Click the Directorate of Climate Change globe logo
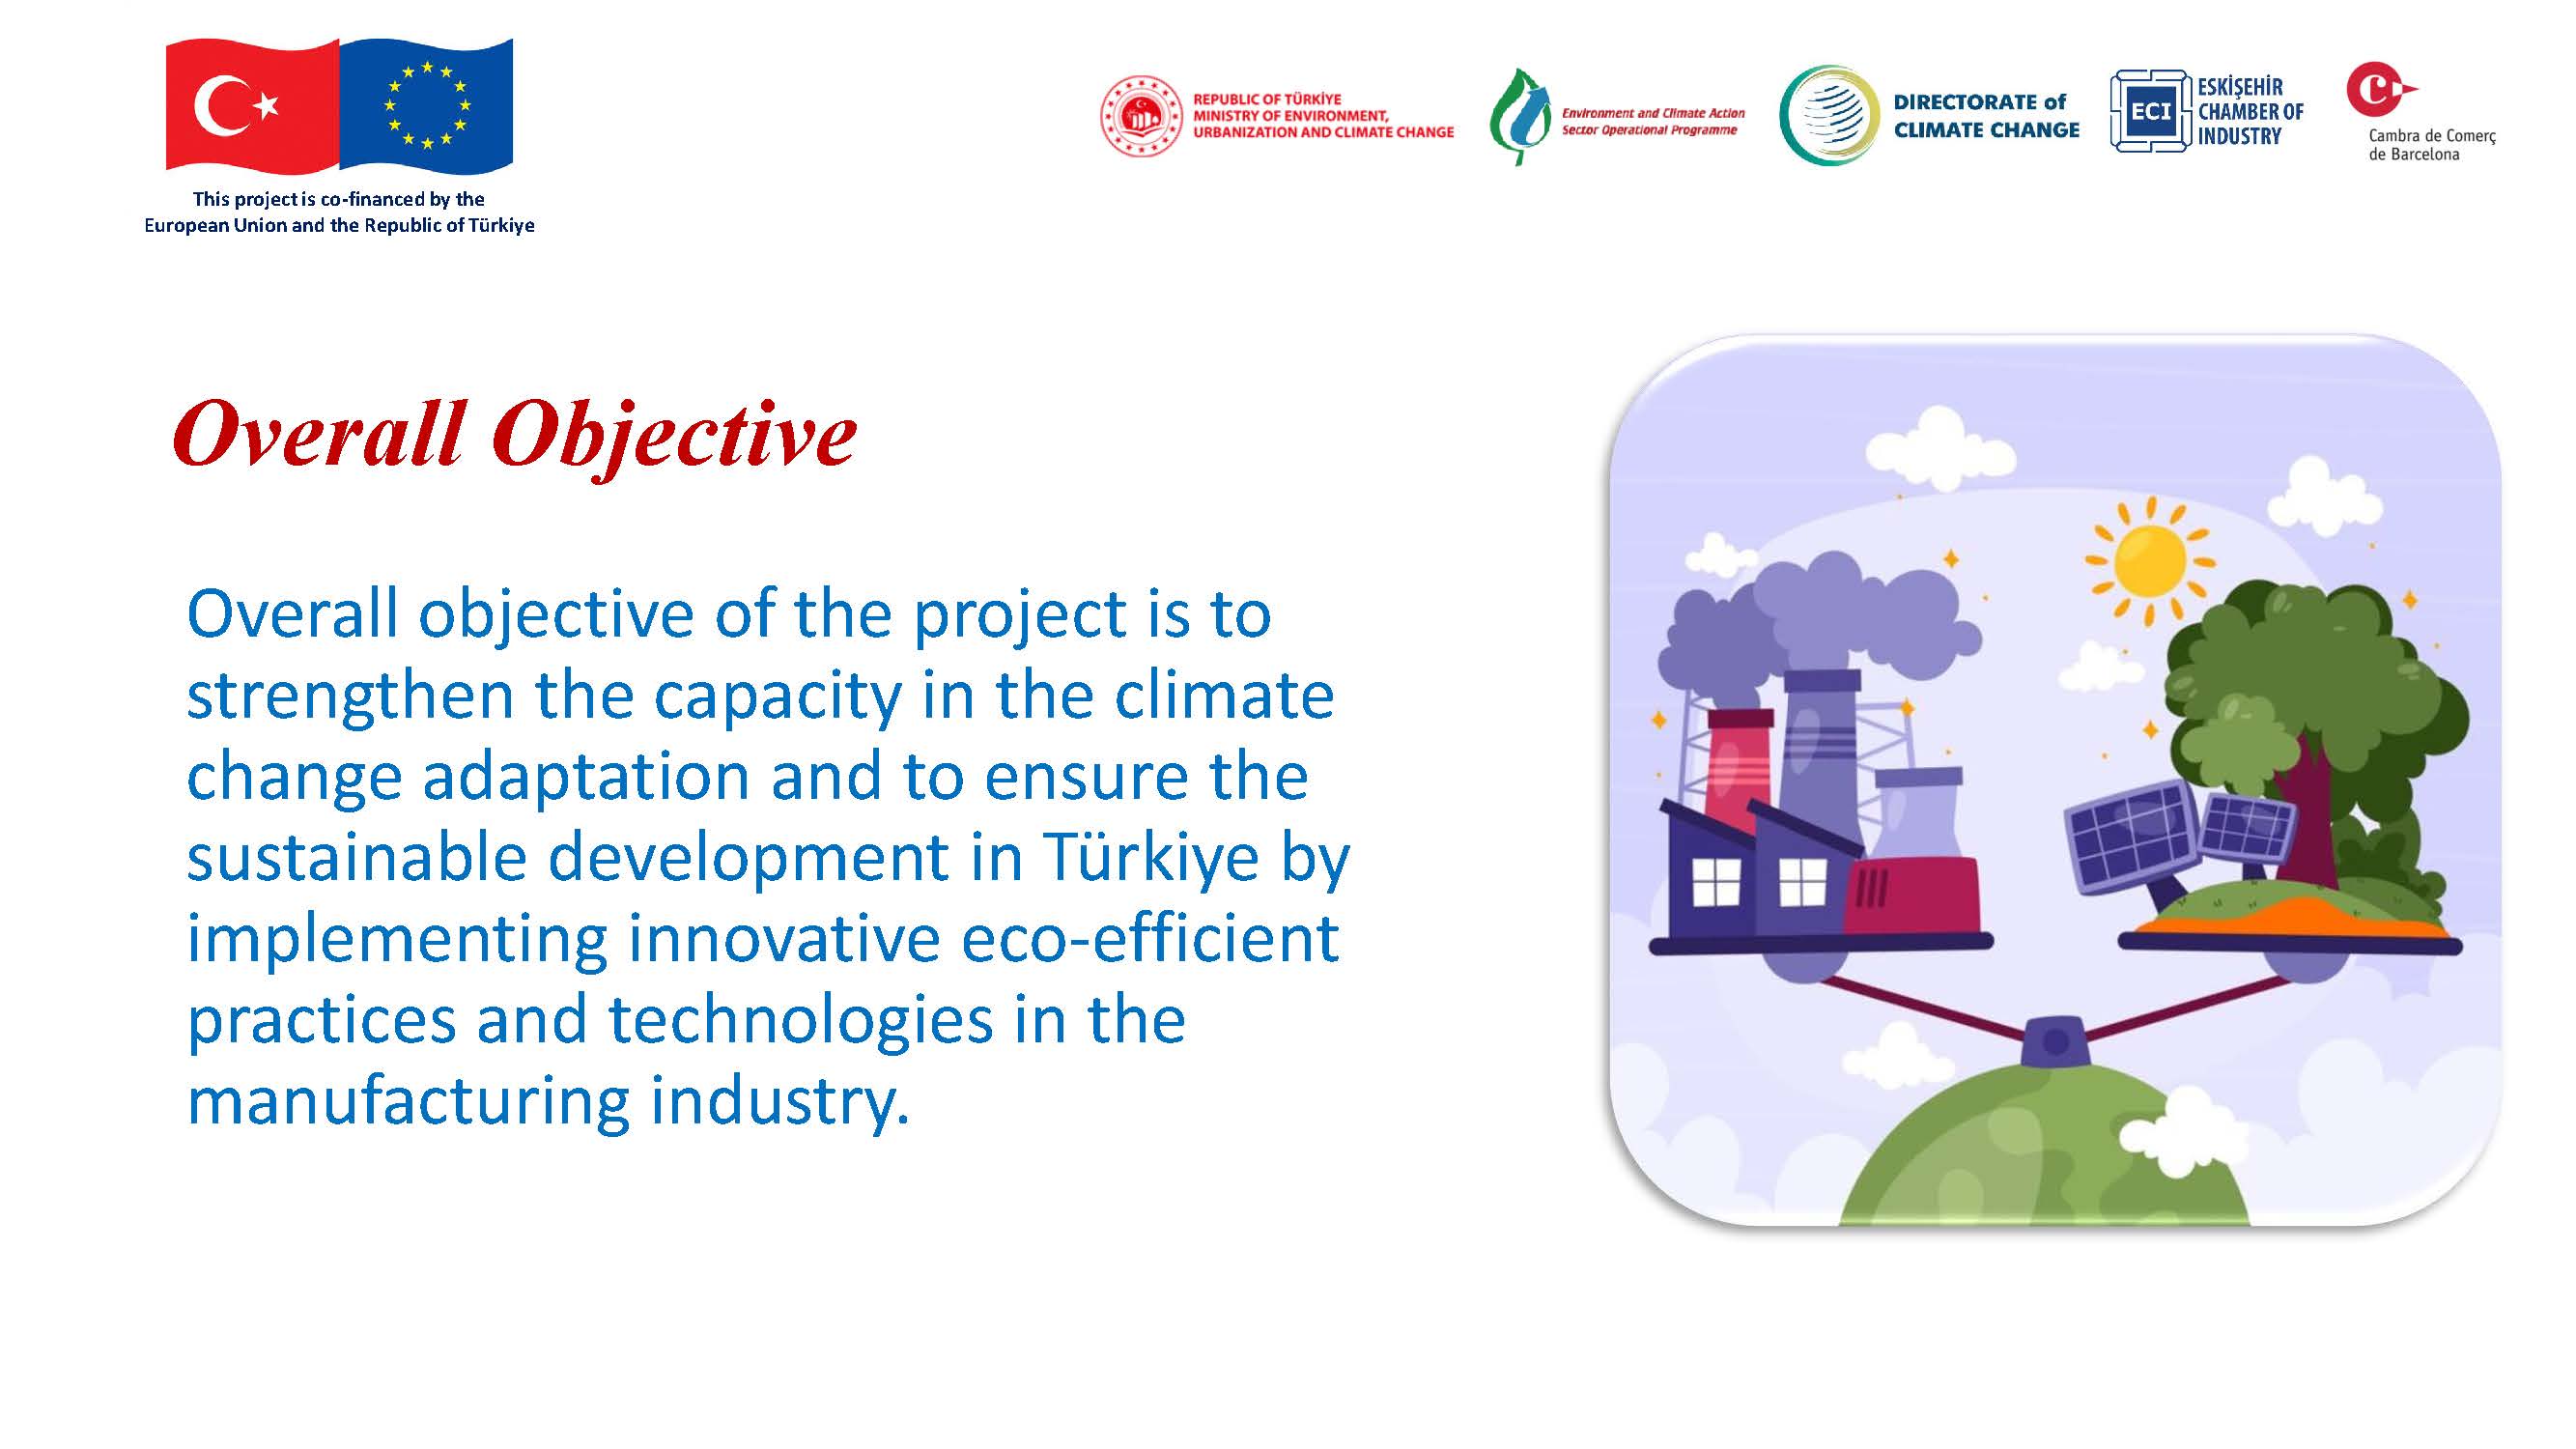 pyautogui.click(x=1830, y=115)
